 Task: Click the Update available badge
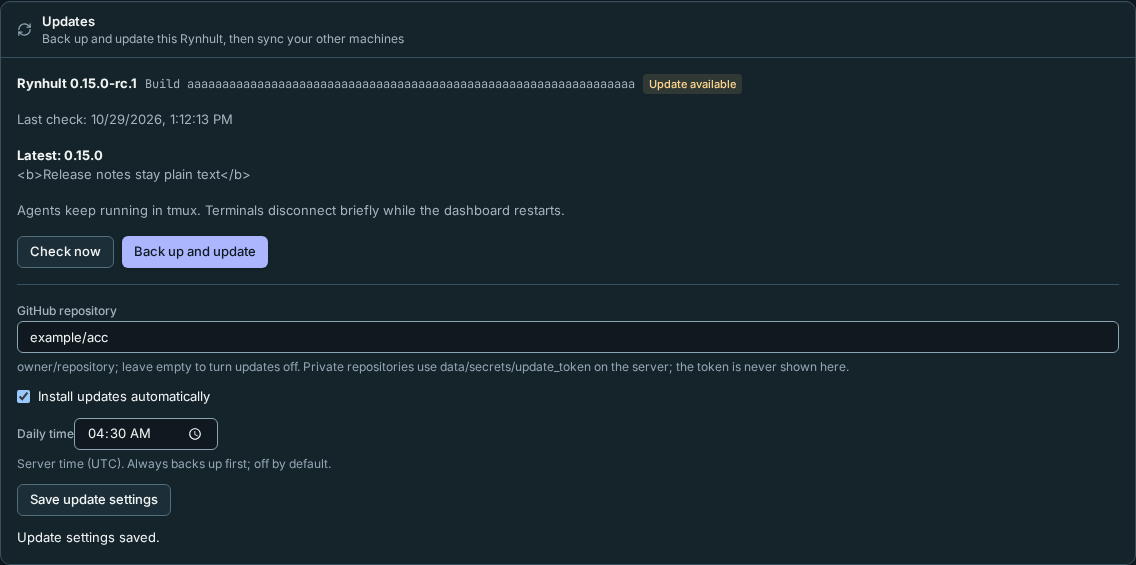692,84
